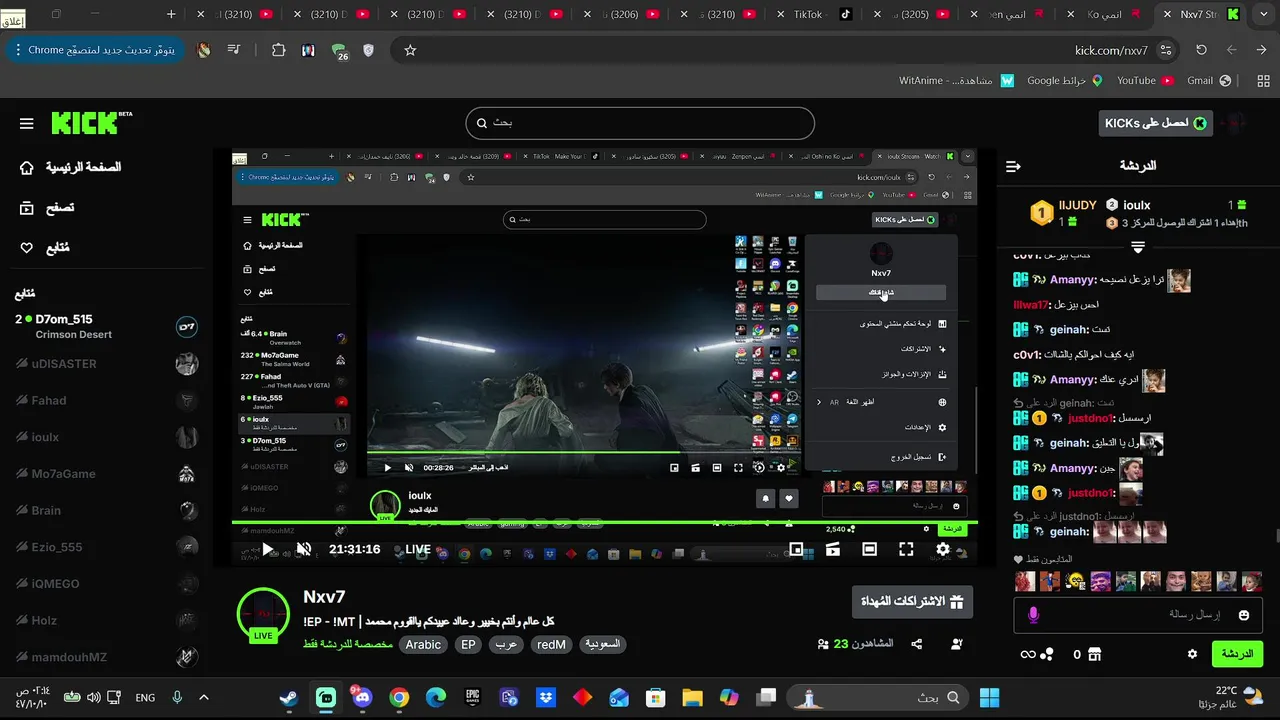Open chat settings gear icon
This screenshot has width=1280, height=720.
click(1192, 654)
